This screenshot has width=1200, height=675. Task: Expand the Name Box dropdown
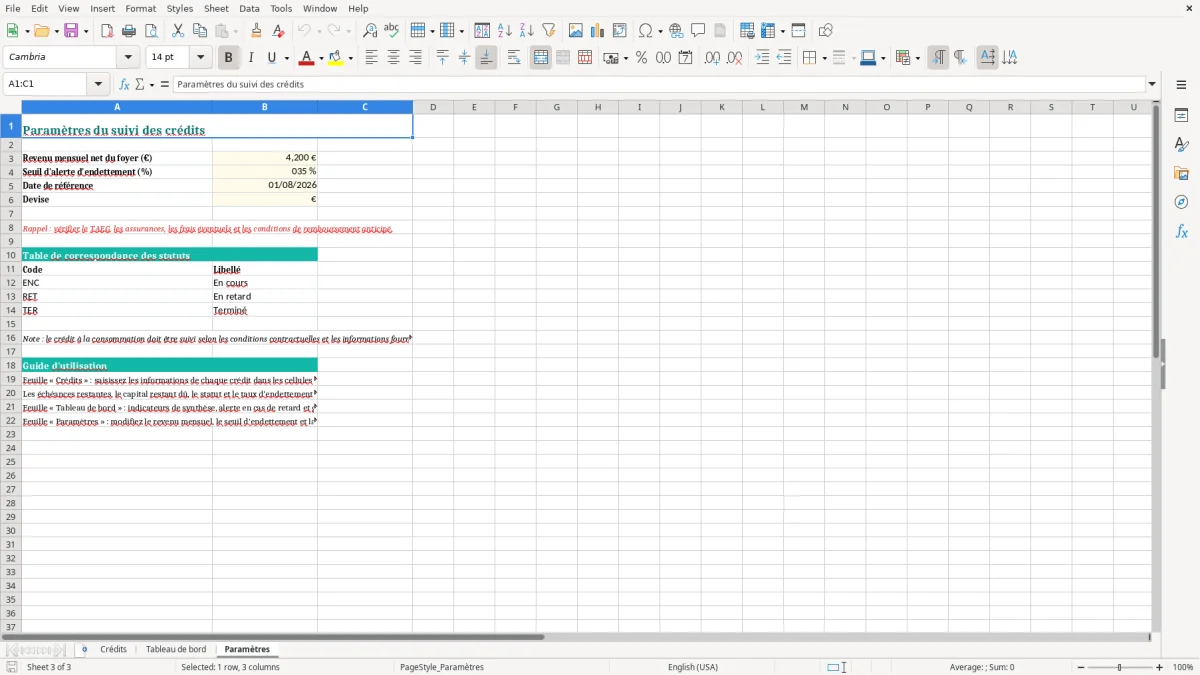[x=98, y=84]
